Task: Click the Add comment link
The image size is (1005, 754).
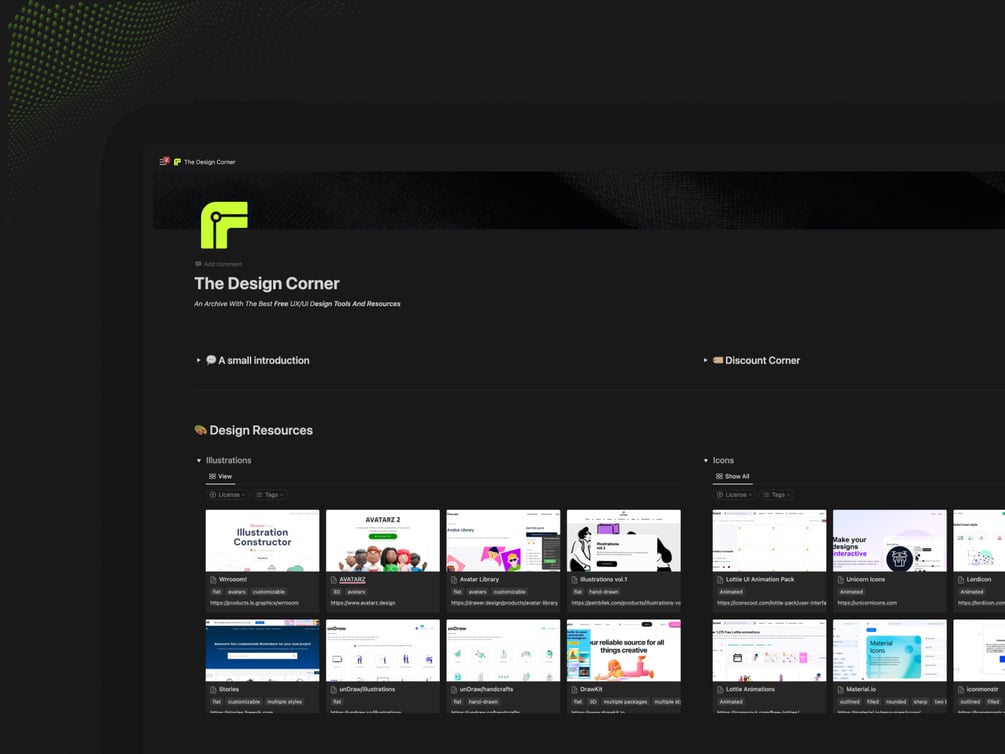Action: click(x=219, y=264)
